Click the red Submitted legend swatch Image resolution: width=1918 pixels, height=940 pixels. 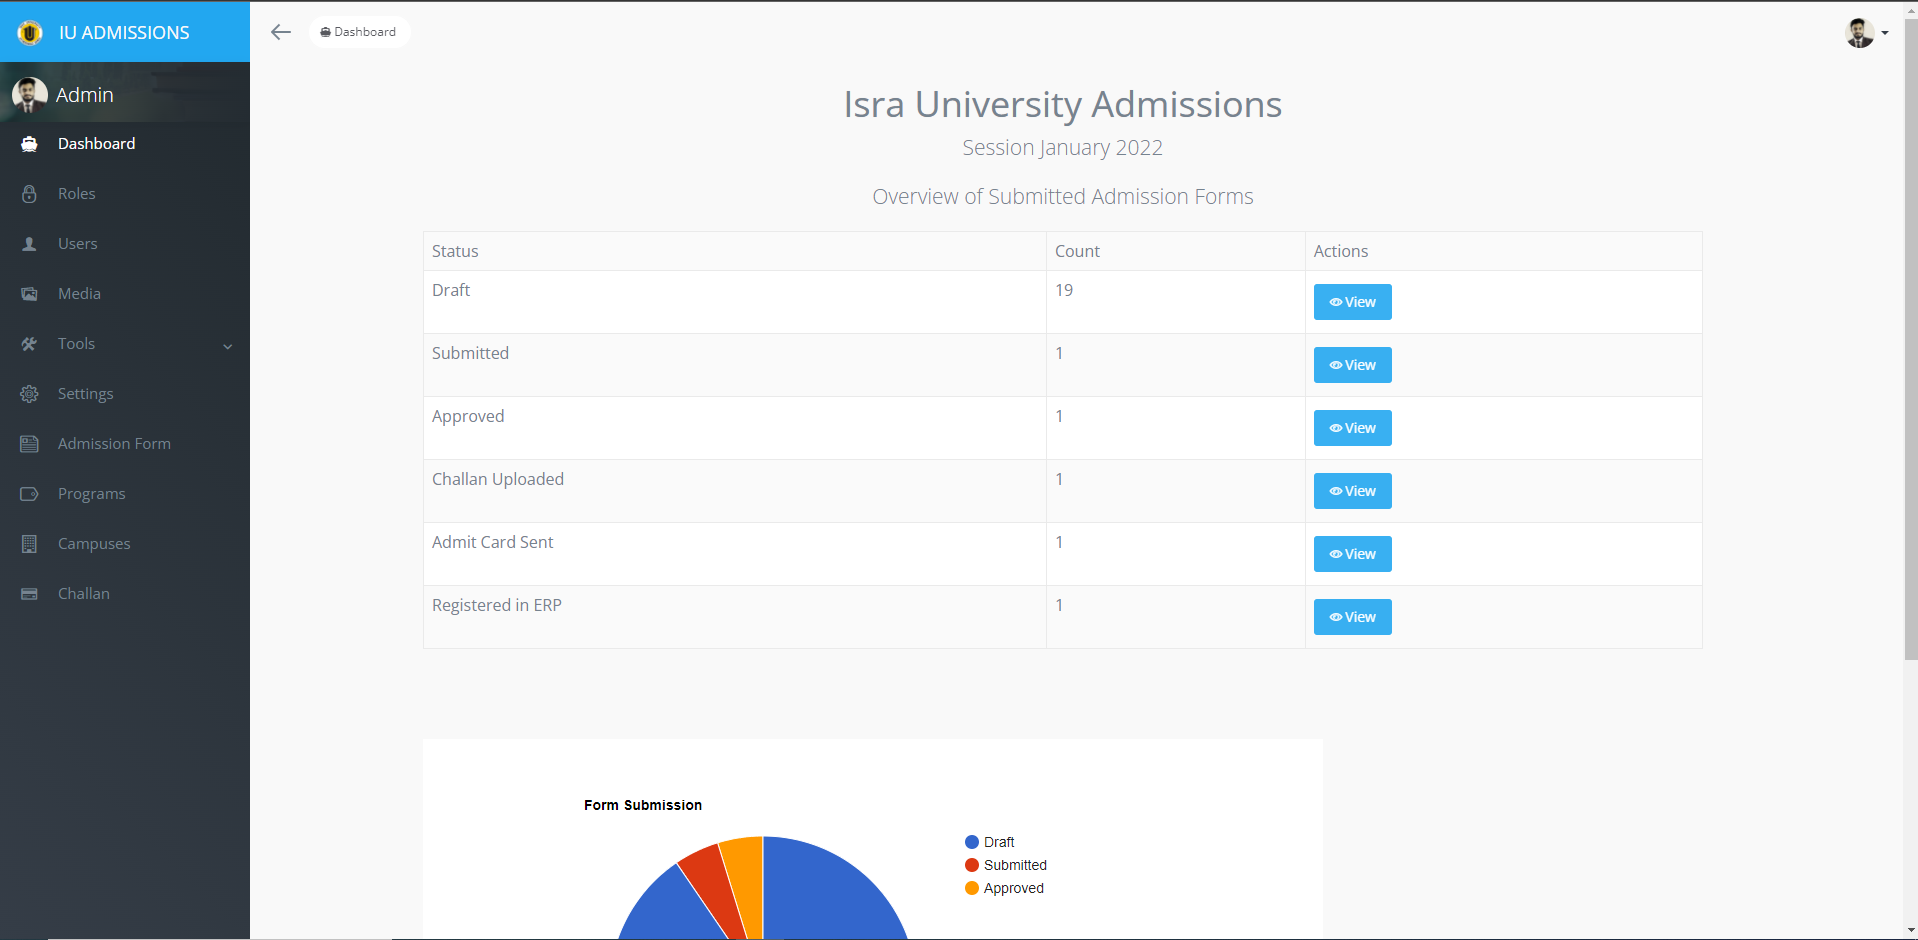(x=971, y=865)
